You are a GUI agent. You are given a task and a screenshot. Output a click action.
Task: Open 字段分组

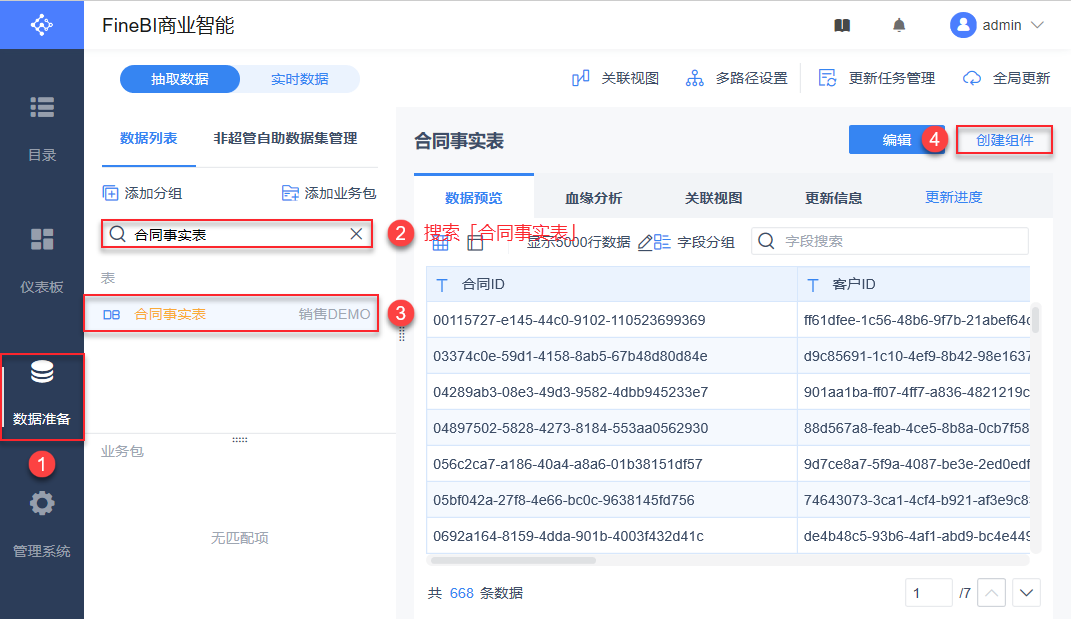(695, 243)
